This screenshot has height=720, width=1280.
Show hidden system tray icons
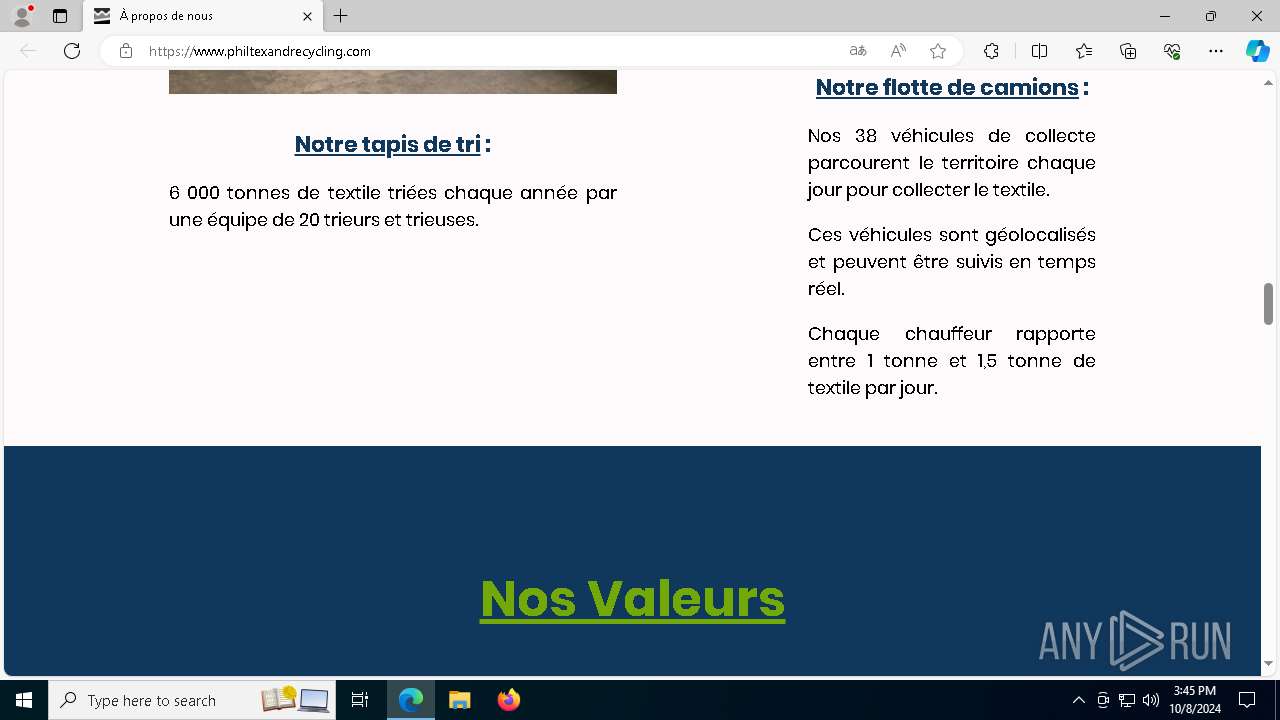tap(1078, 700)
